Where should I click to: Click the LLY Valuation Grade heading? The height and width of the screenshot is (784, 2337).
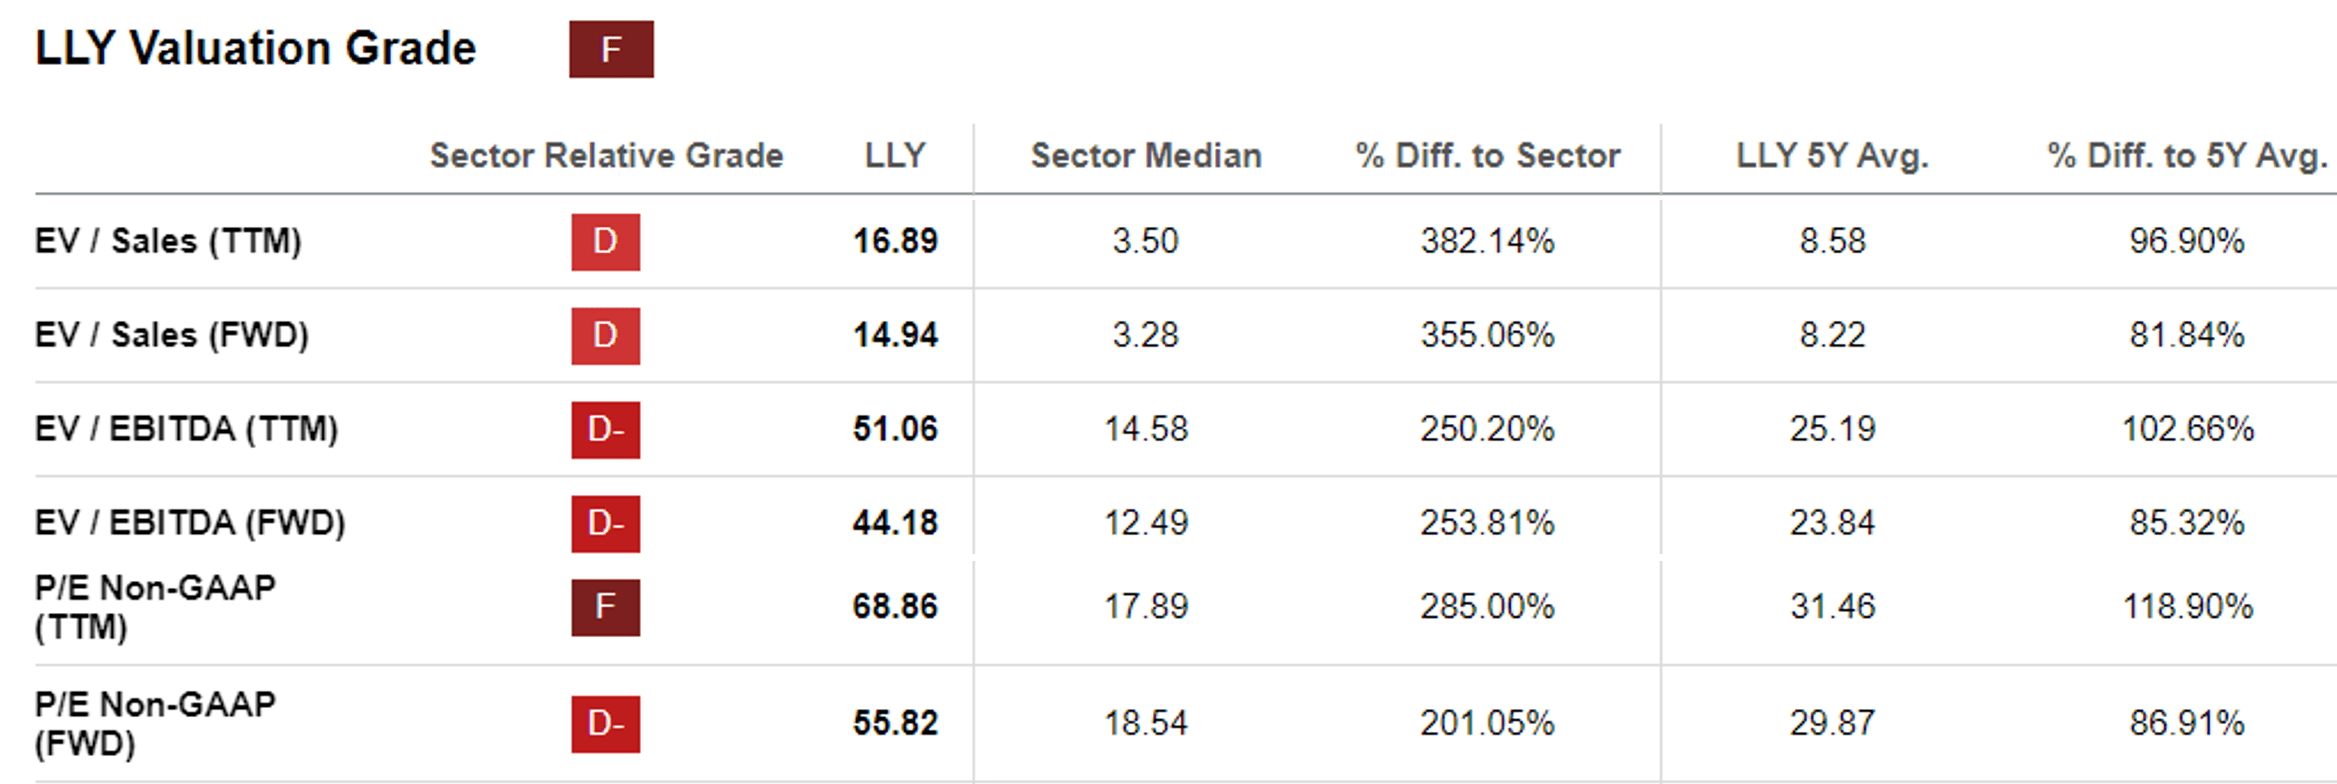click(x=256, y=49)
